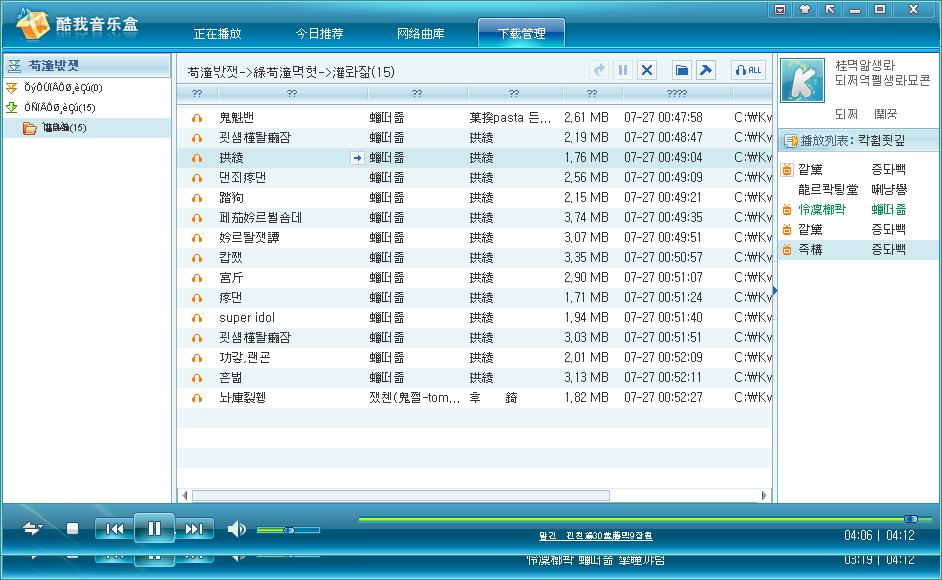Click the headphone icon in the 2.61 MB row
942x580 pixels.
196,118
